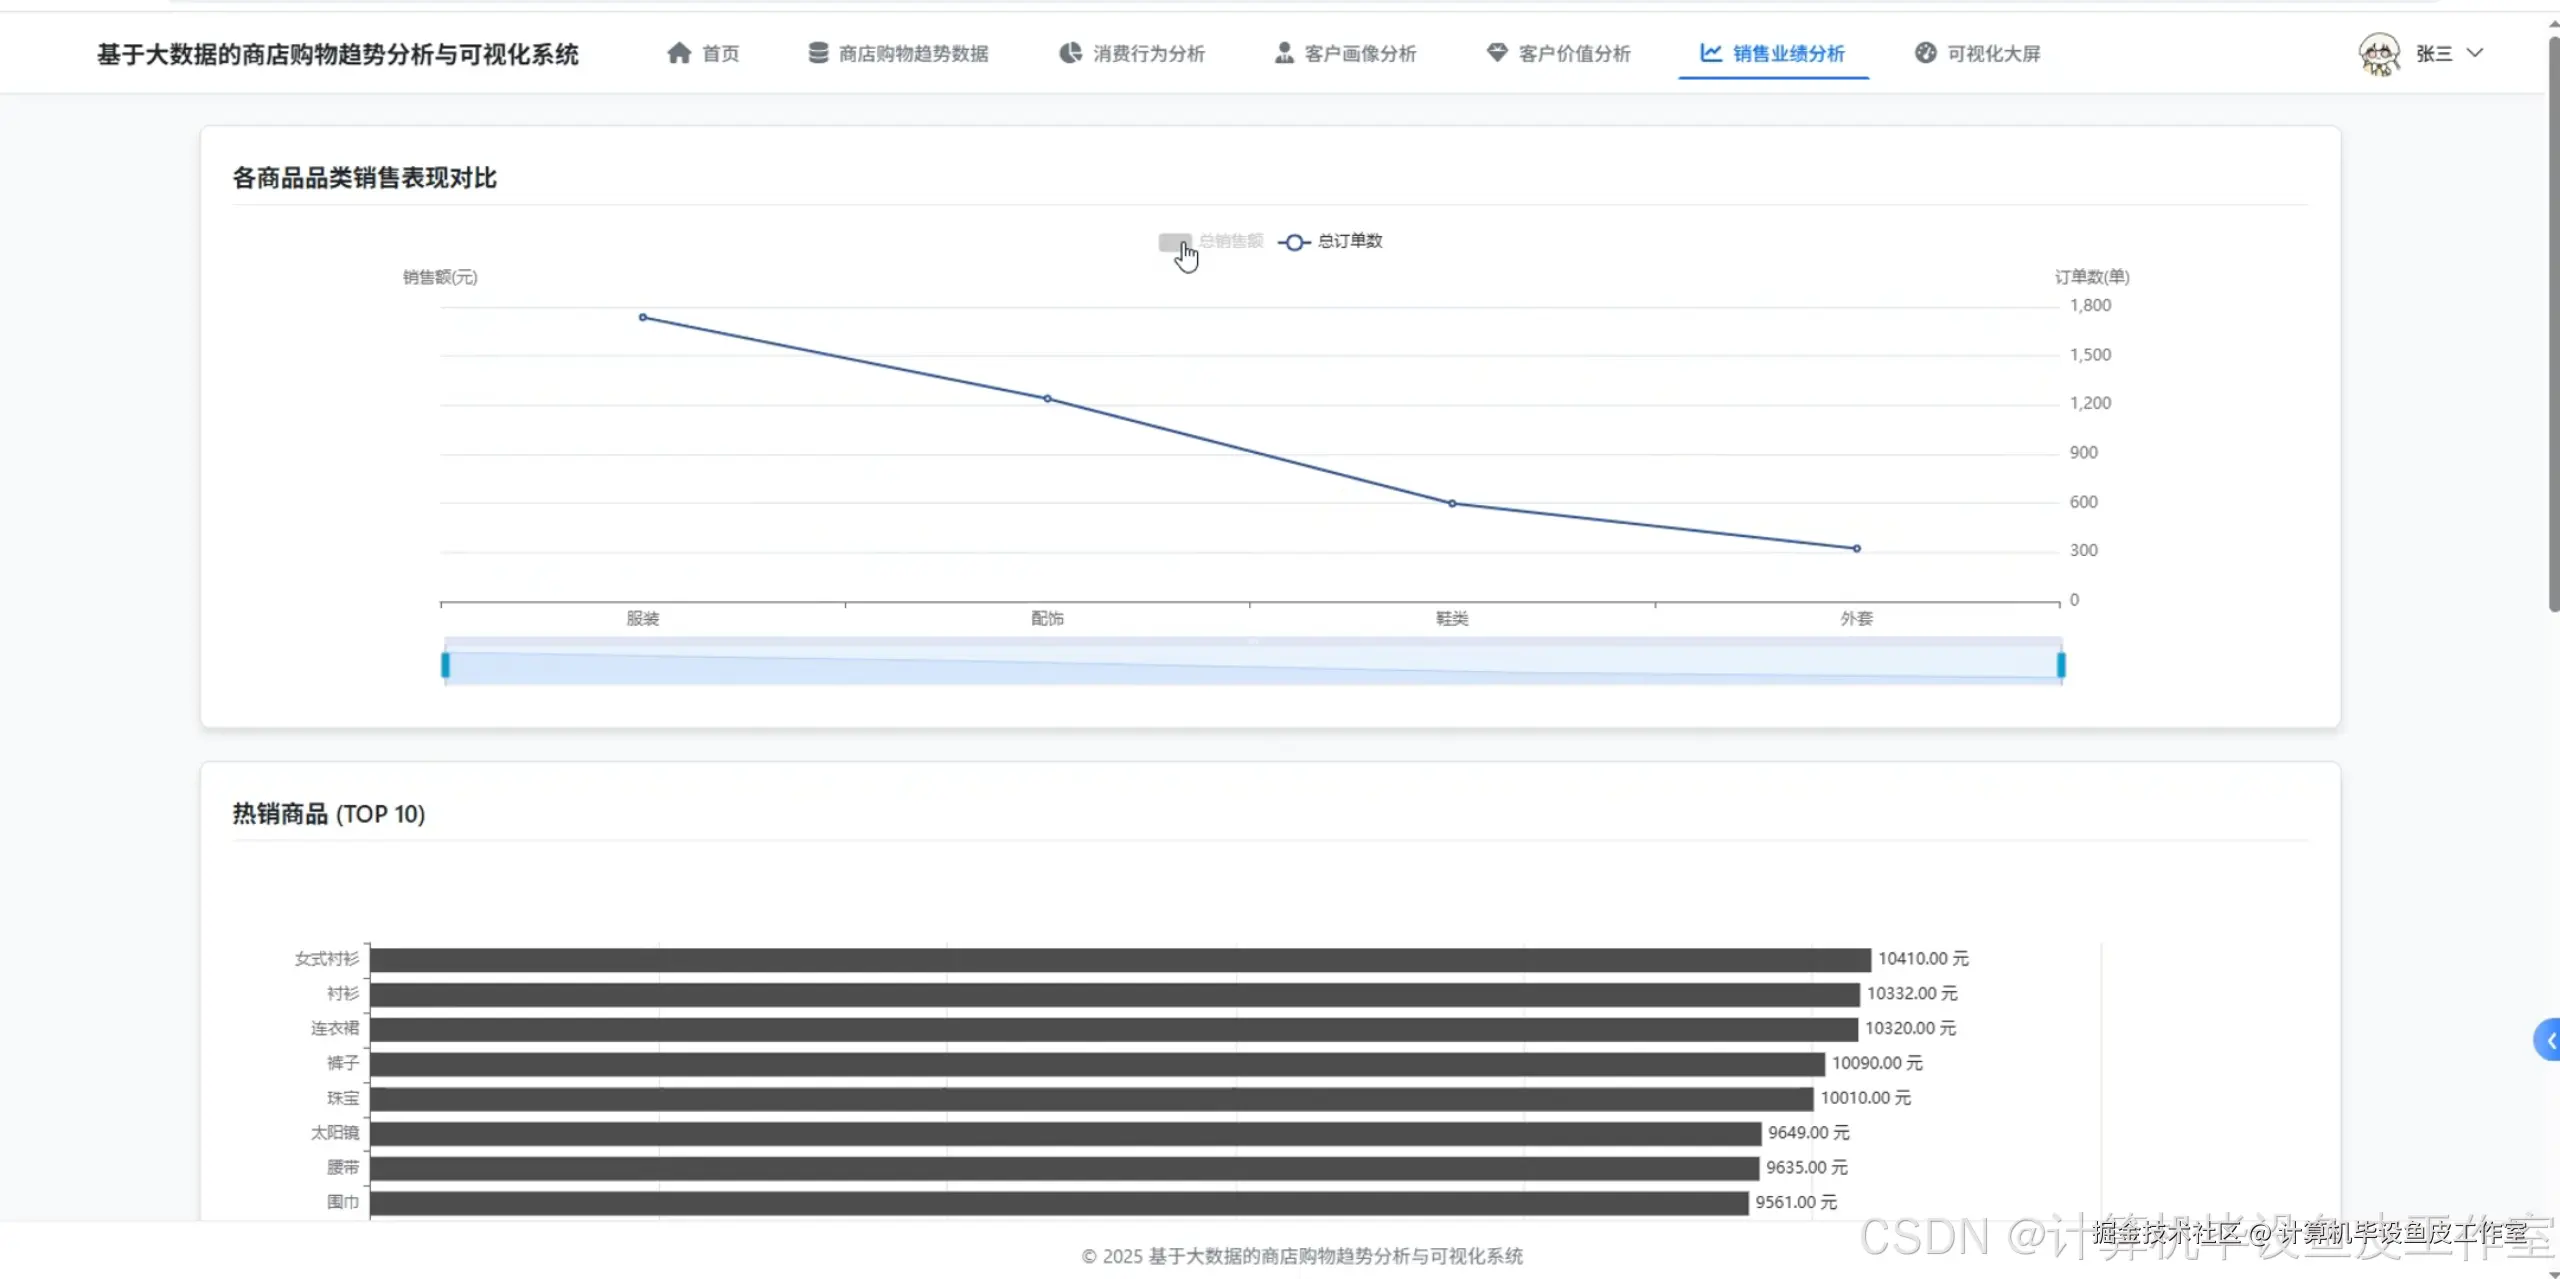The height and width of the screenshot is (1279, 2560).
Task: Click the system title 基于大数据的商店购物趋势分析与可视化系统
Action: (337, 54)
